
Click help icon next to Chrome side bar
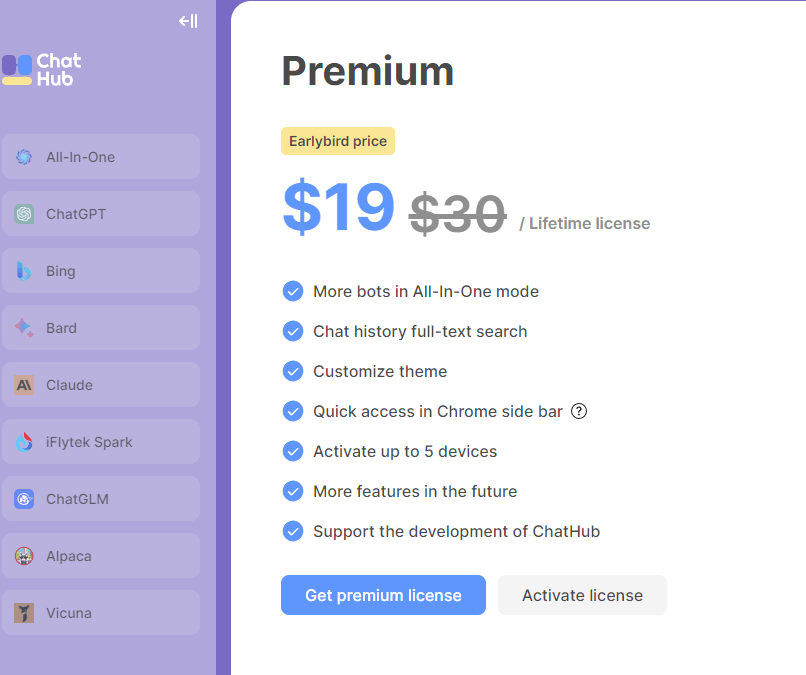click(579, 411)
